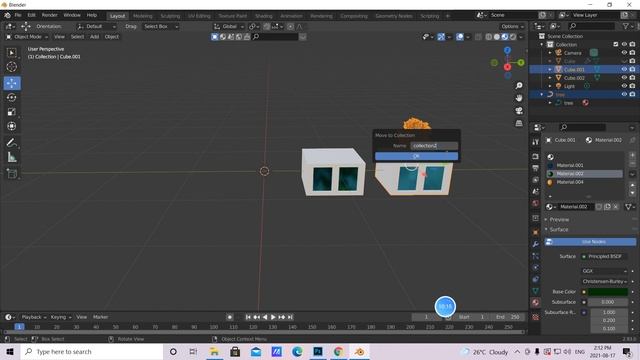The image size is (640, 360).
Task: Click Jump to End playback button
Action: pyautogui.click(x=290, y=317)
